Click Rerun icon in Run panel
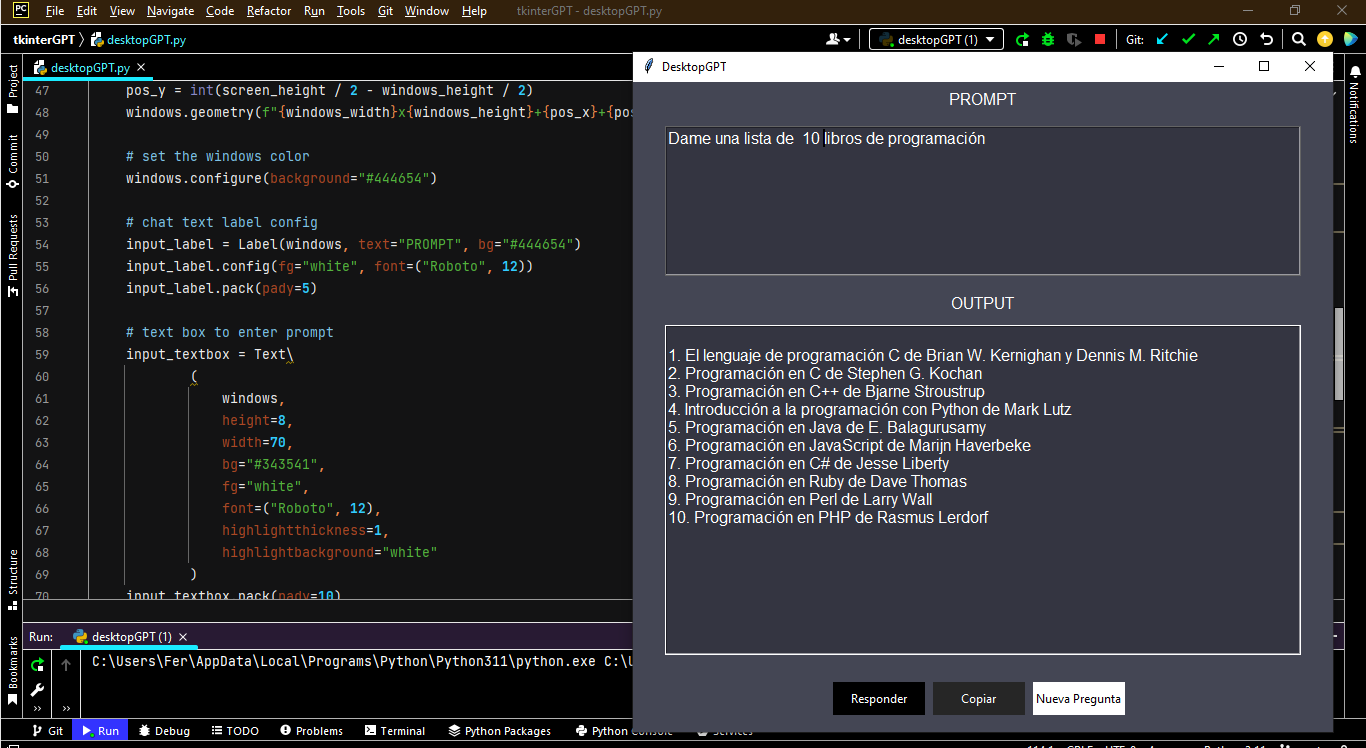This screenshot has width=1366, height=748. (37, 664)
